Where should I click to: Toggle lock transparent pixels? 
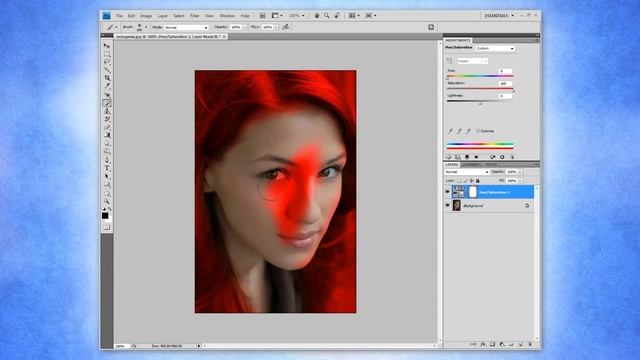point(459,180)
